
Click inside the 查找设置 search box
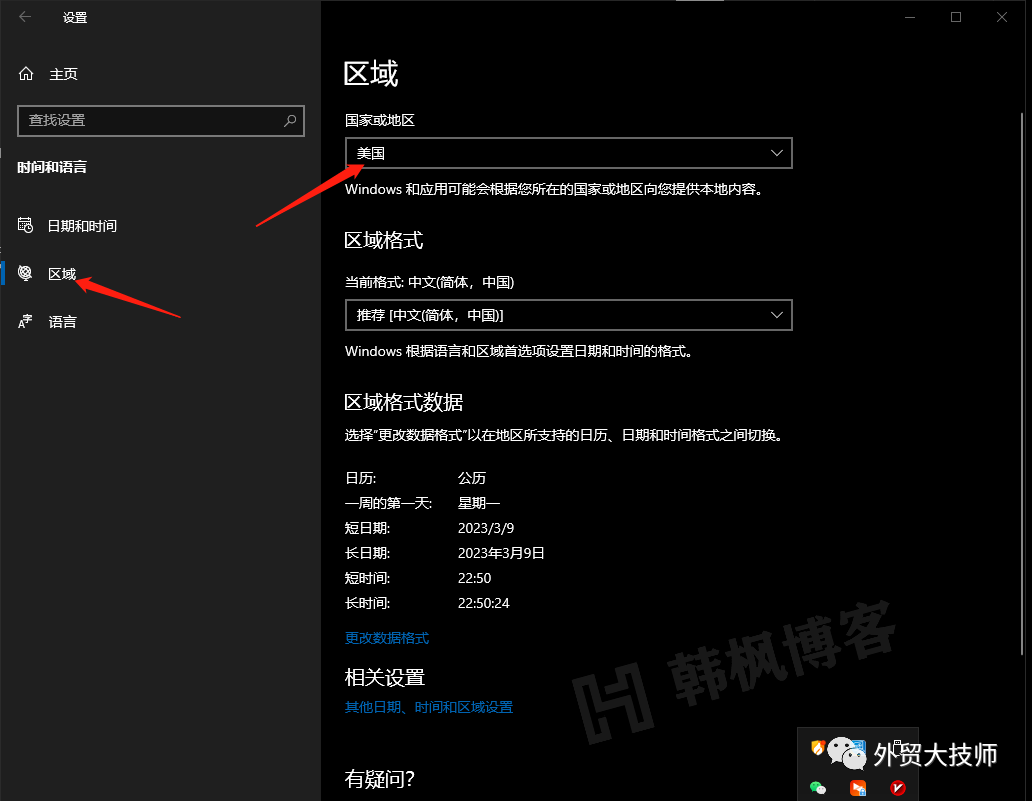point(150,121)
